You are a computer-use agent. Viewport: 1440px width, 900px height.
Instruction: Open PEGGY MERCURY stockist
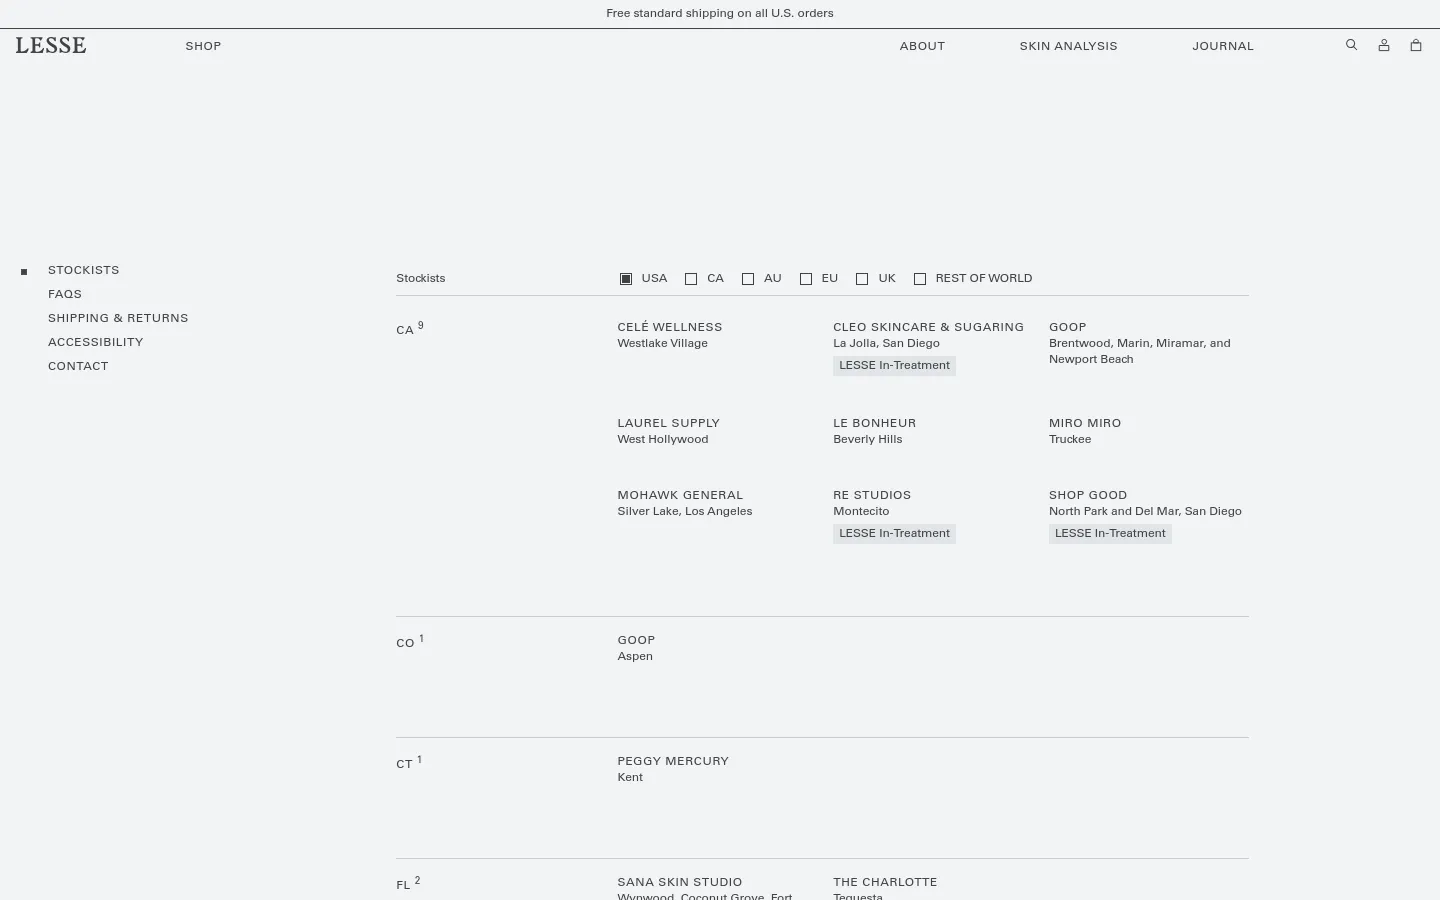click(673, 761)
